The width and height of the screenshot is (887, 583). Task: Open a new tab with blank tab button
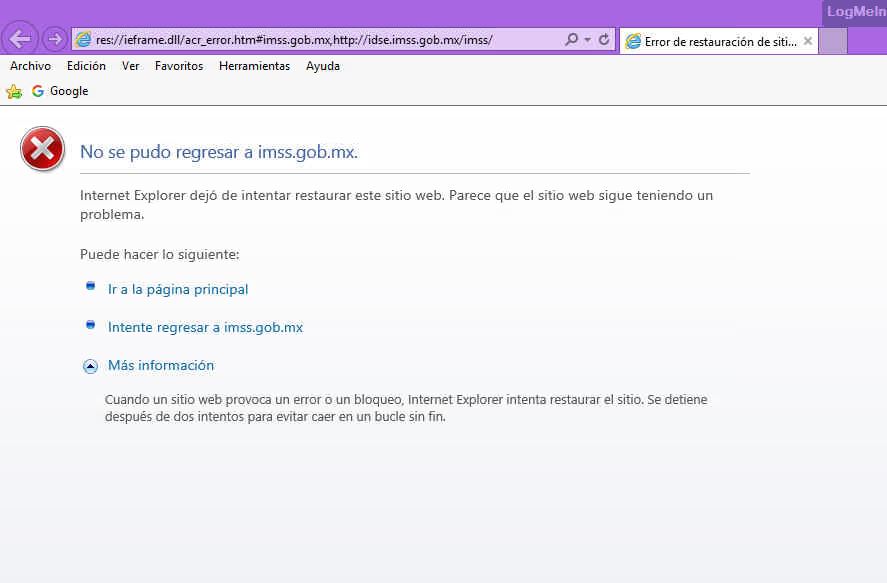point(833,41)
